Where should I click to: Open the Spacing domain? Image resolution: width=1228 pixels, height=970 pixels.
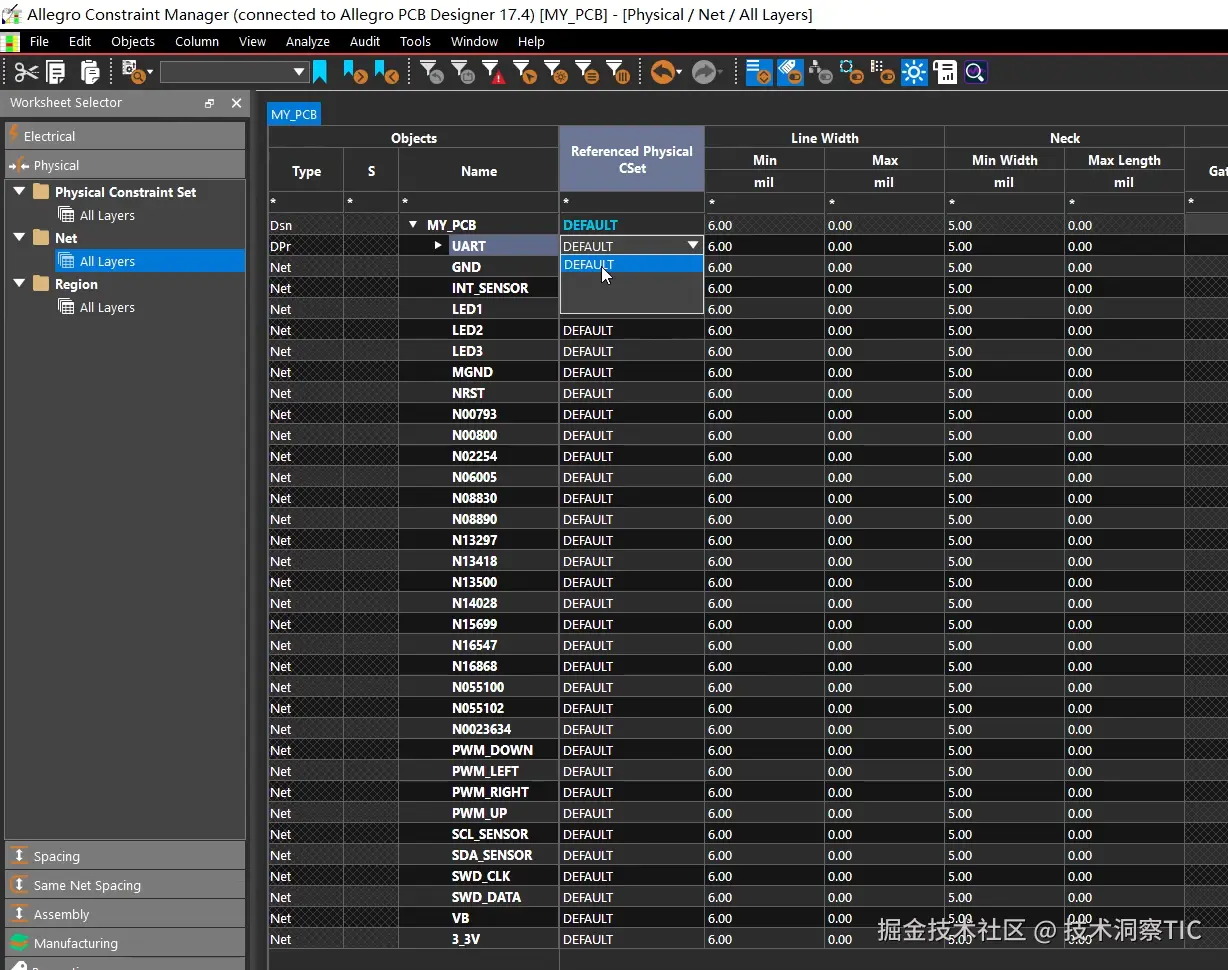point(125,856)
